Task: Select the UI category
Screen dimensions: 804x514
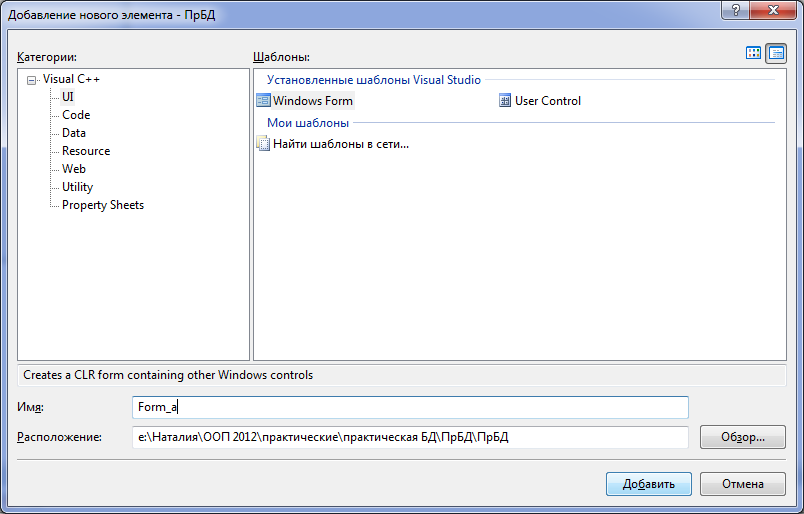Action: point(68,97)
